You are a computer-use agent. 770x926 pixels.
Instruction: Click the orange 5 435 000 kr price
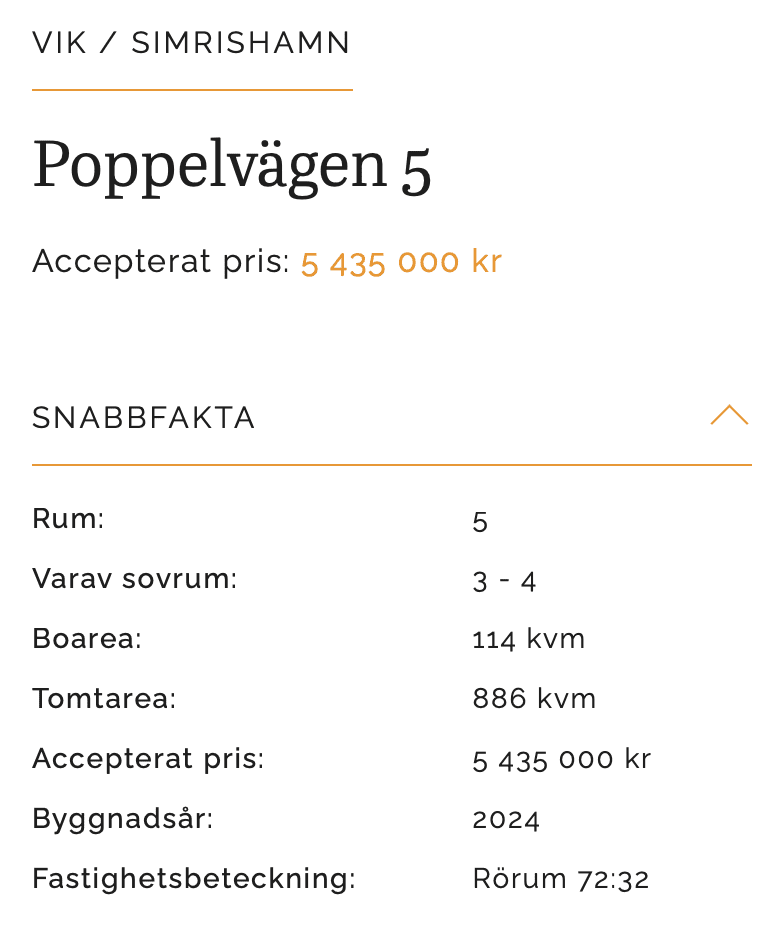(401, 262)
